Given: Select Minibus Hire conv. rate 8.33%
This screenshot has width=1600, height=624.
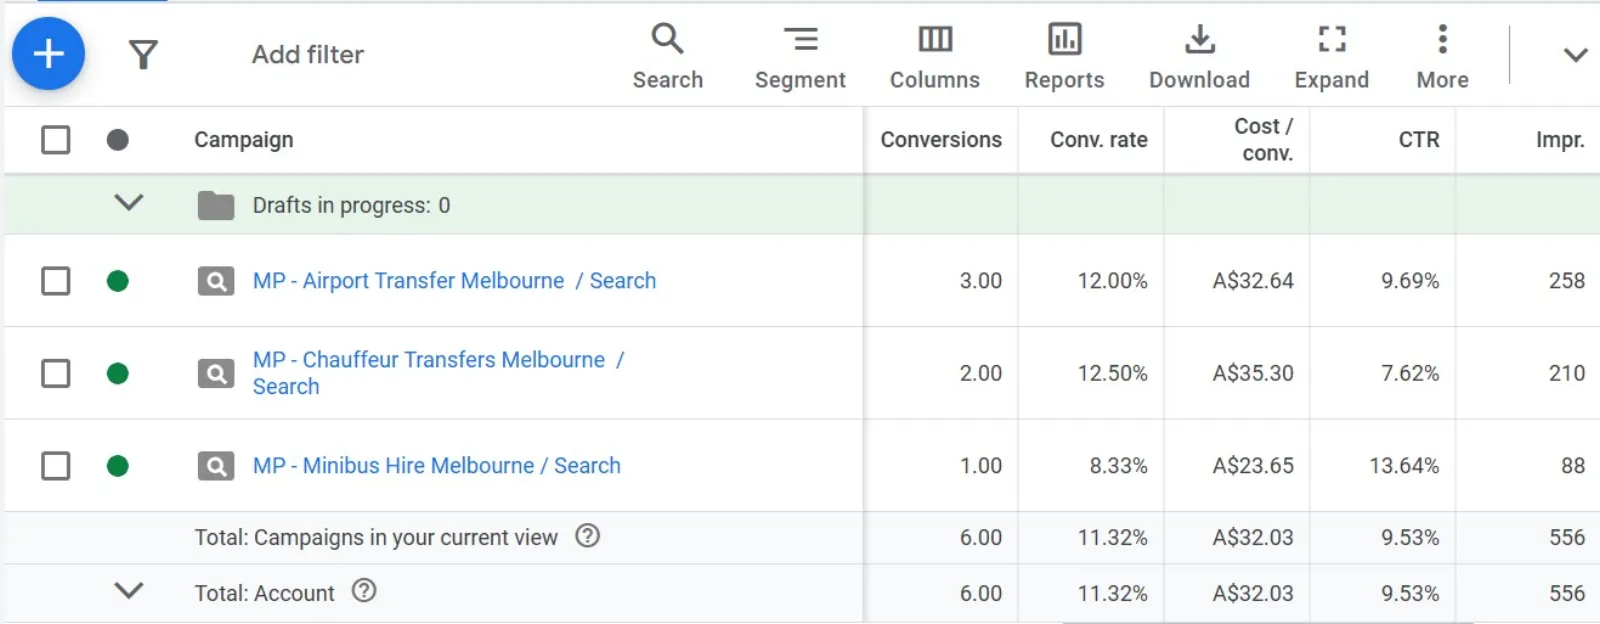Looking at the screenshot, I should coord(1118,466).
